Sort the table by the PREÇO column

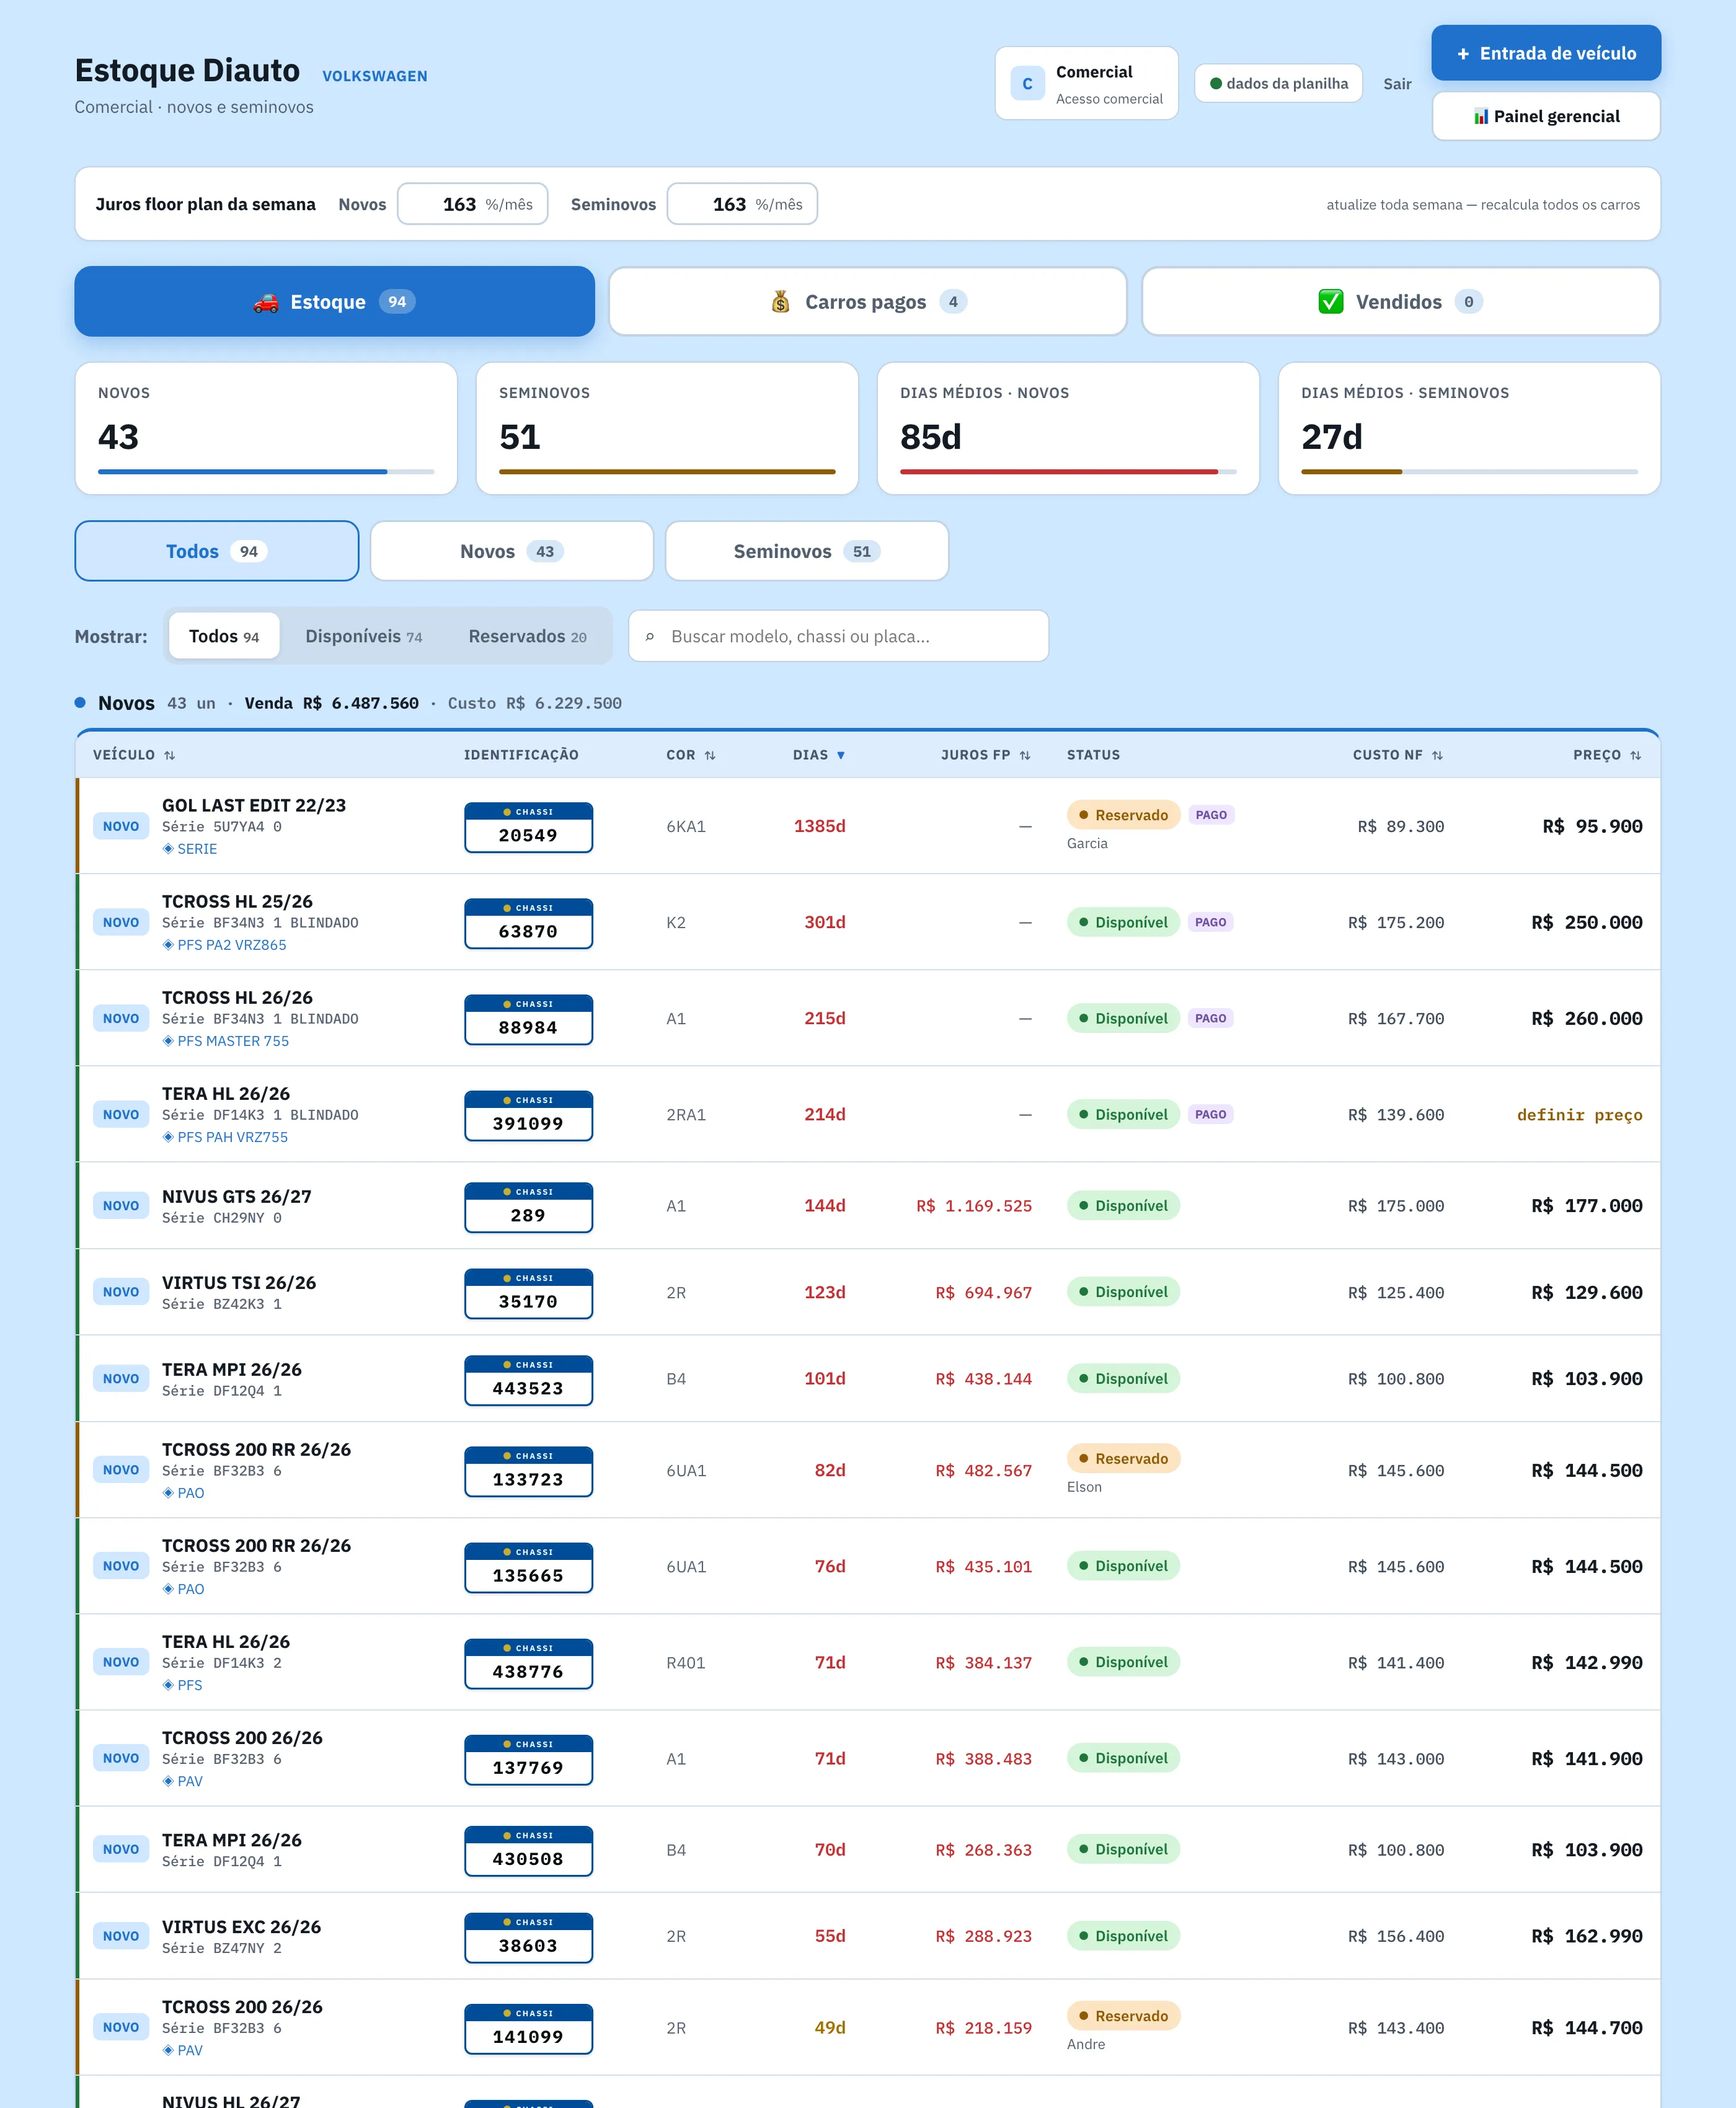(1607, 755)
